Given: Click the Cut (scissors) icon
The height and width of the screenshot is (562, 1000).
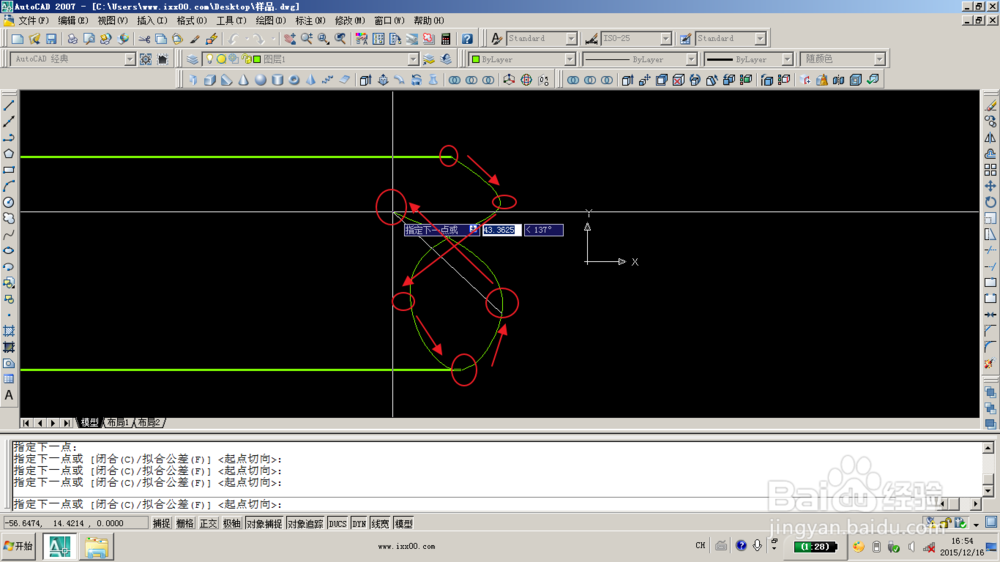Looking at the screenshot, I should (x=144, y=39).
